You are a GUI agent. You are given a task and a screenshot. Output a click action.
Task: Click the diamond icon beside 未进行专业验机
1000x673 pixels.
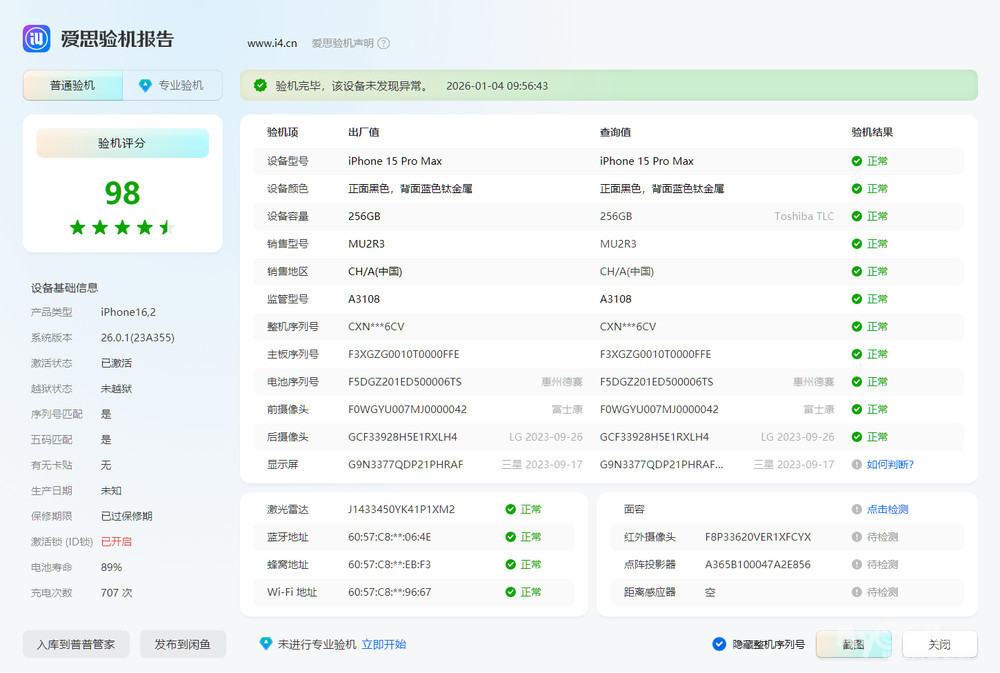(x=265, y=644)
